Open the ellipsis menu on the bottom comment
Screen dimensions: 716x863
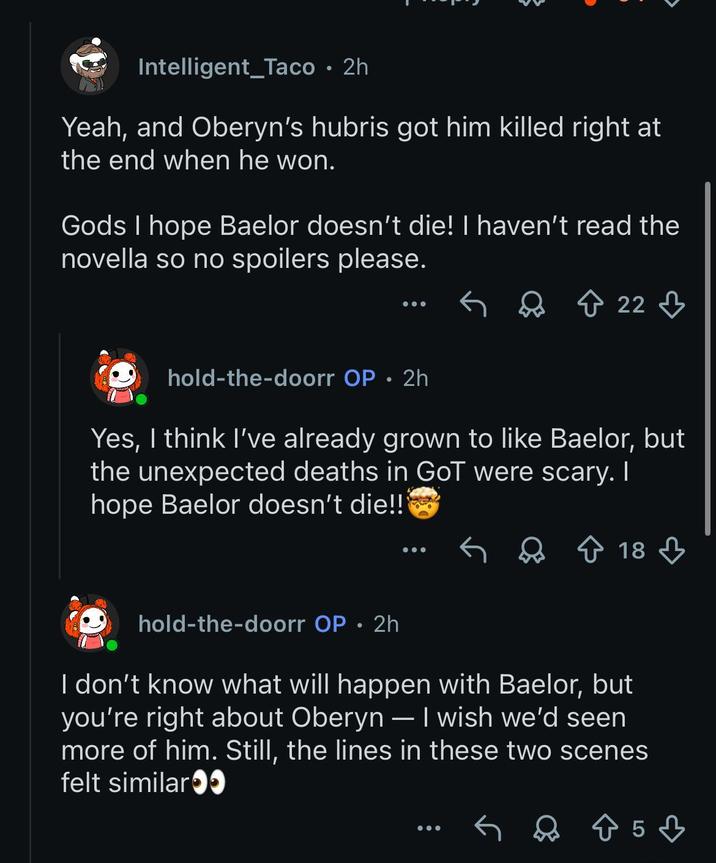(x=430, y=828)
